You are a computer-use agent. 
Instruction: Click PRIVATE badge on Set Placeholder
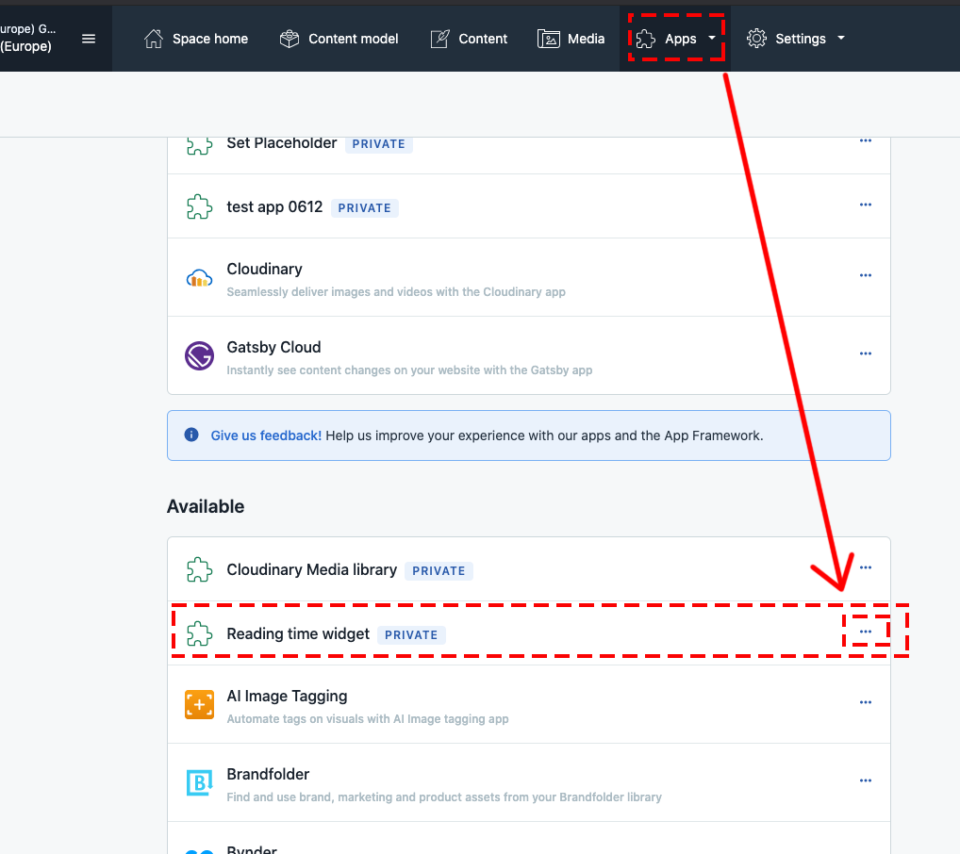point(379,144)
